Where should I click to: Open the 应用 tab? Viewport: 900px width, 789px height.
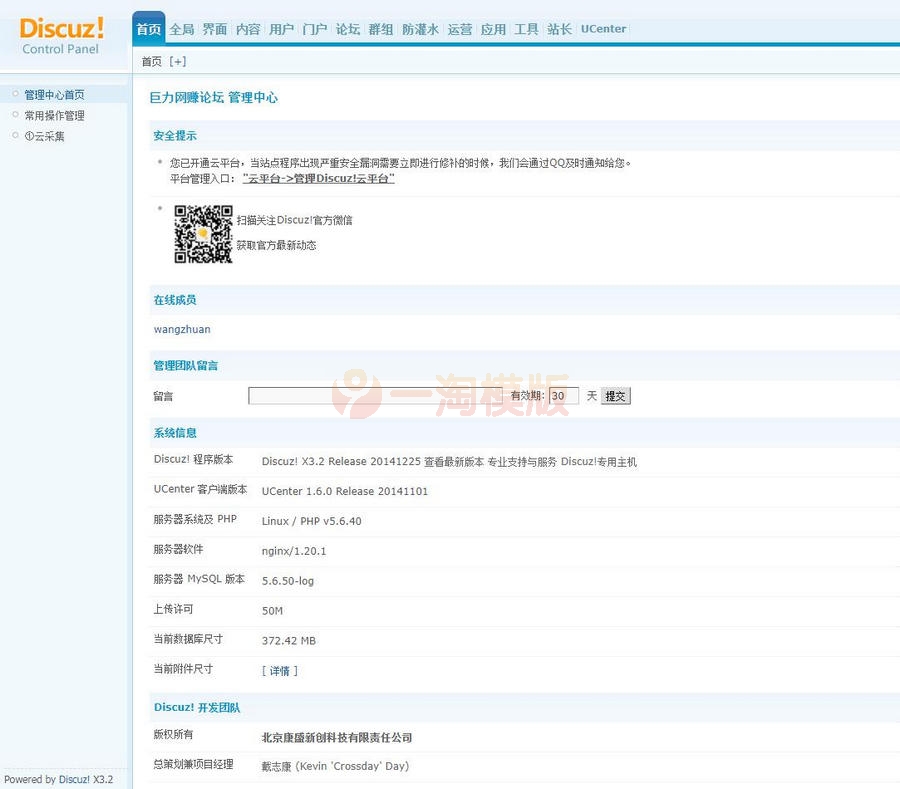point(493,29)
